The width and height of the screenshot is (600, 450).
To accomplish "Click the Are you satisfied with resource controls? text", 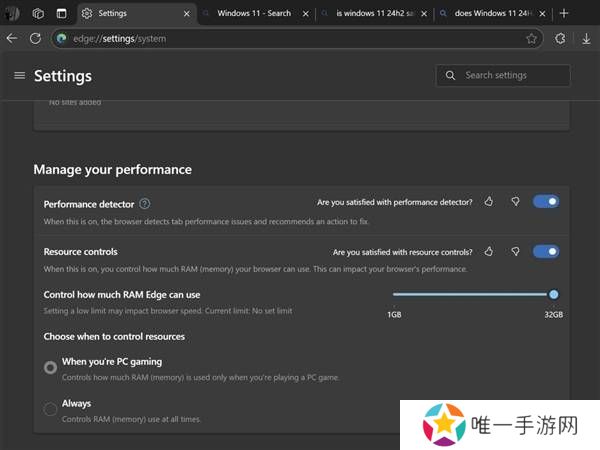I will pyautogui.click(x=402, y=252).
